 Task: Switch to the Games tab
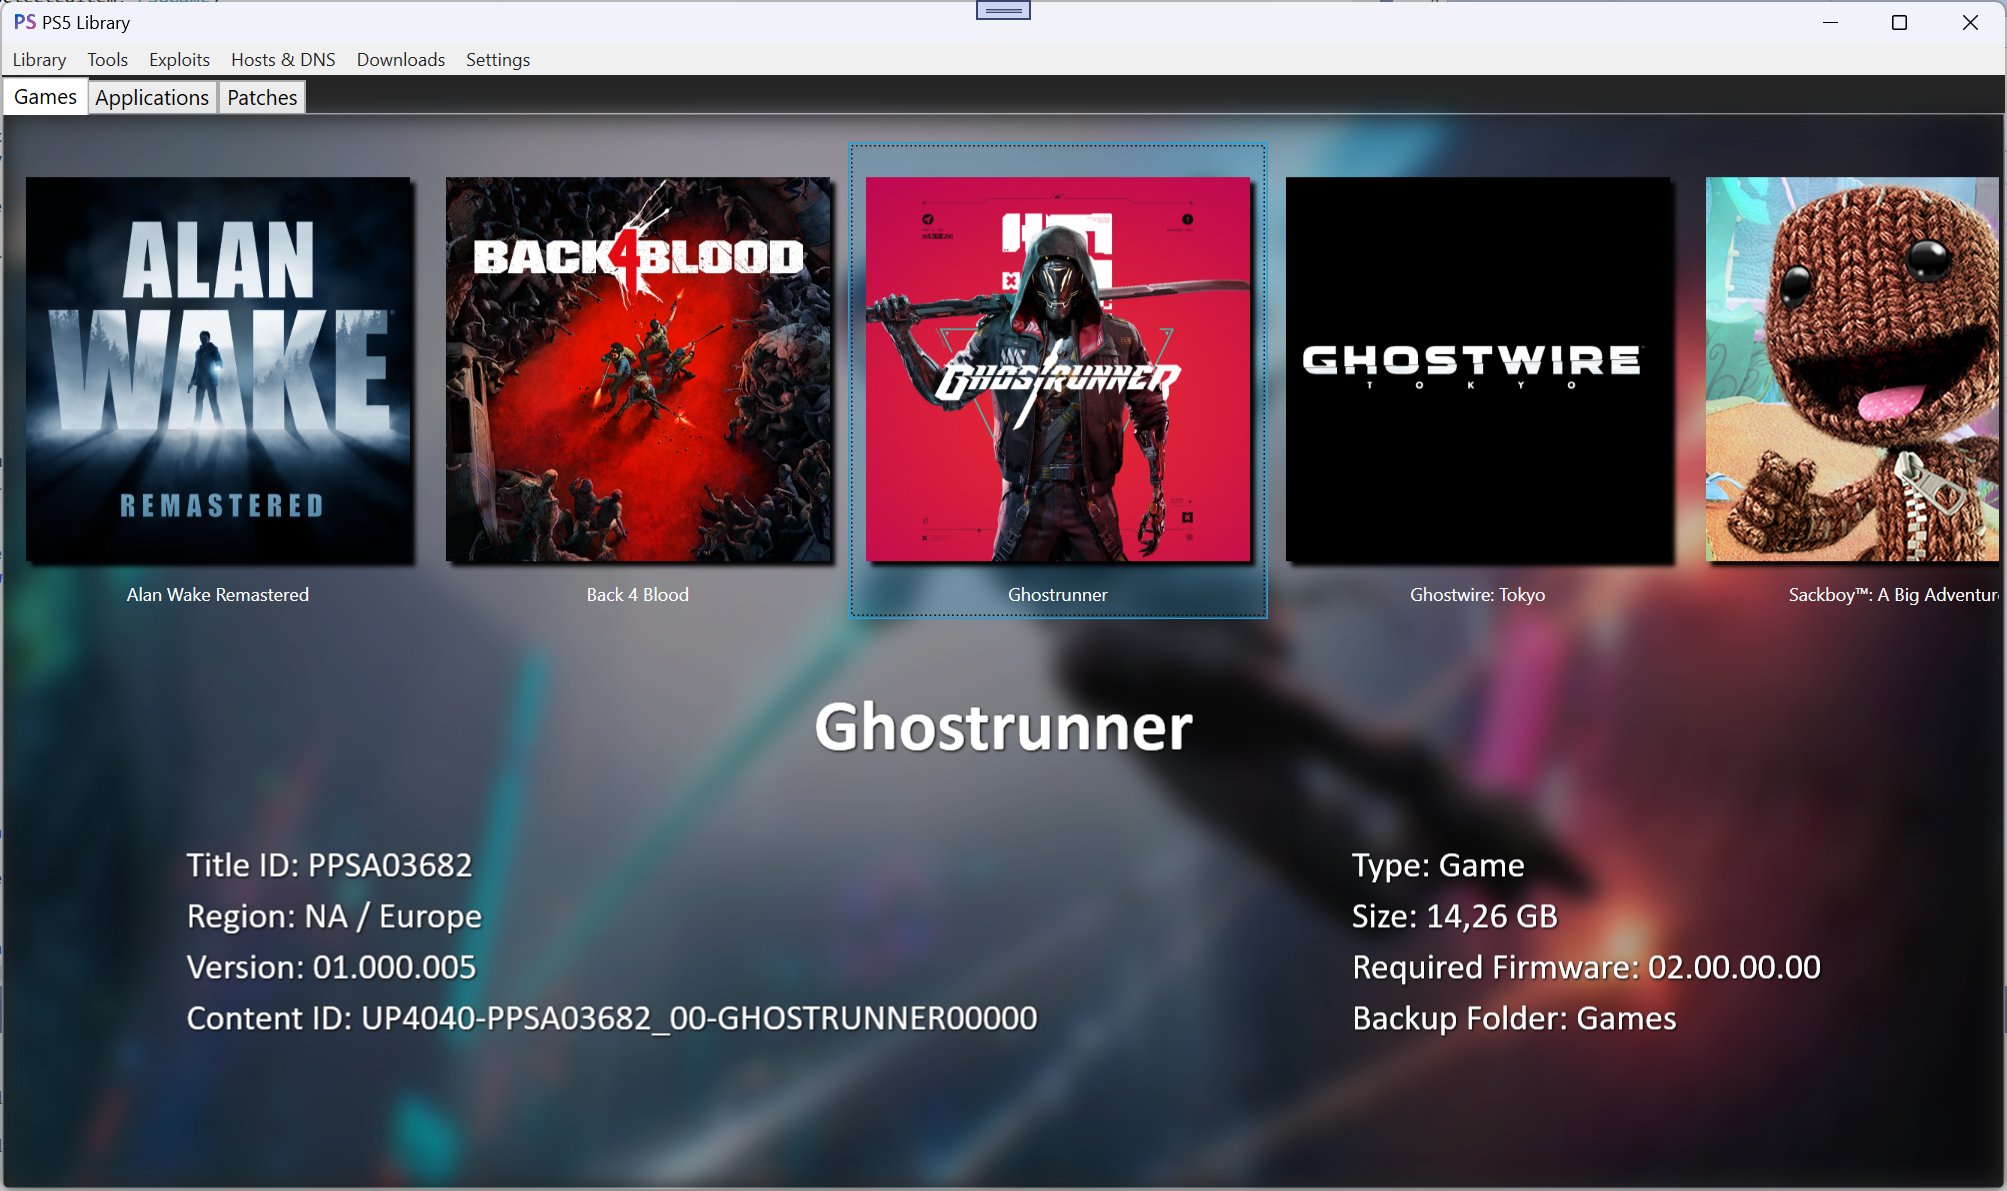click(45, 97)
